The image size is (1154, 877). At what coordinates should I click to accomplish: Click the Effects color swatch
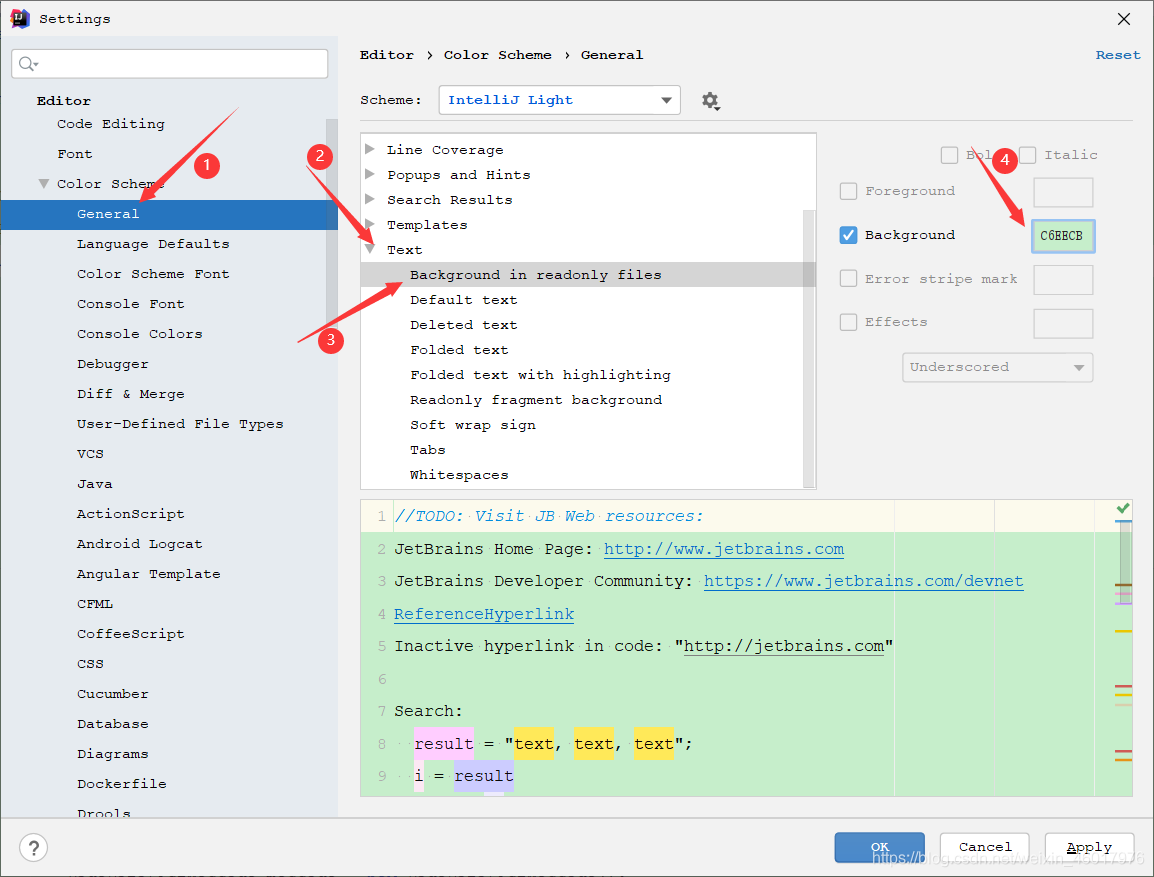click(x=1063, y=324)
